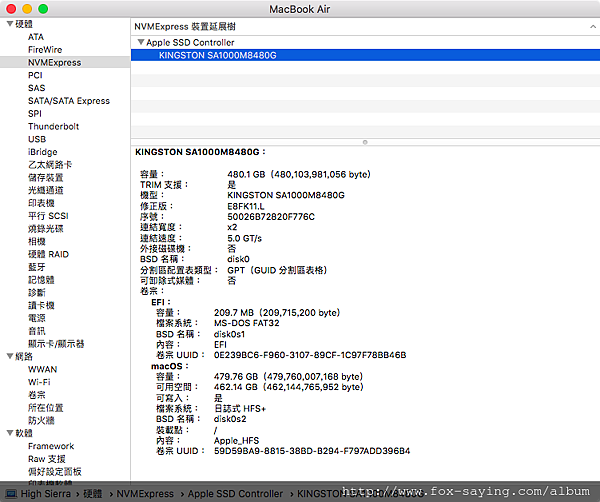Click the pane divider handle dot
The height and width of the screenshot is (502, 600).
(x=365, y=142)
